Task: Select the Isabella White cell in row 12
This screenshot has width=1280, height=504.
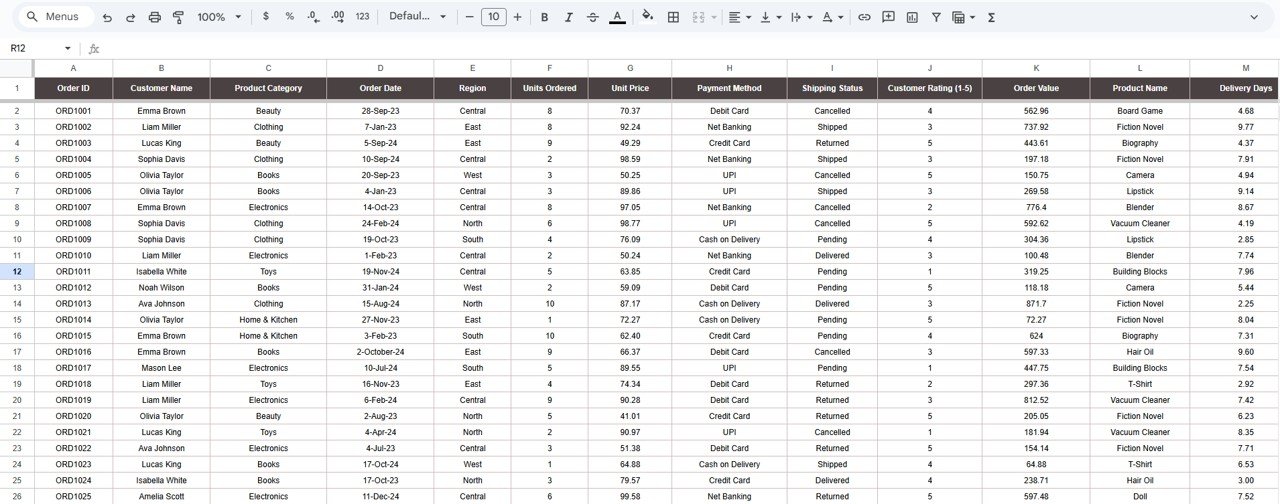Action: click(x=161, y=271)
